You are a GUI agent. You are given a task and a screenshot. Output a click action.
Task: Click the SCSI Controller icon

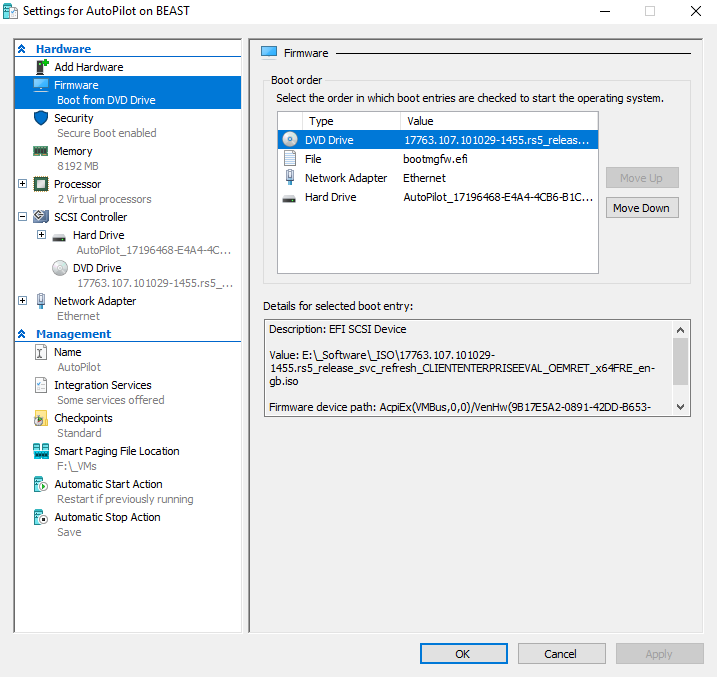pos(41,217)
